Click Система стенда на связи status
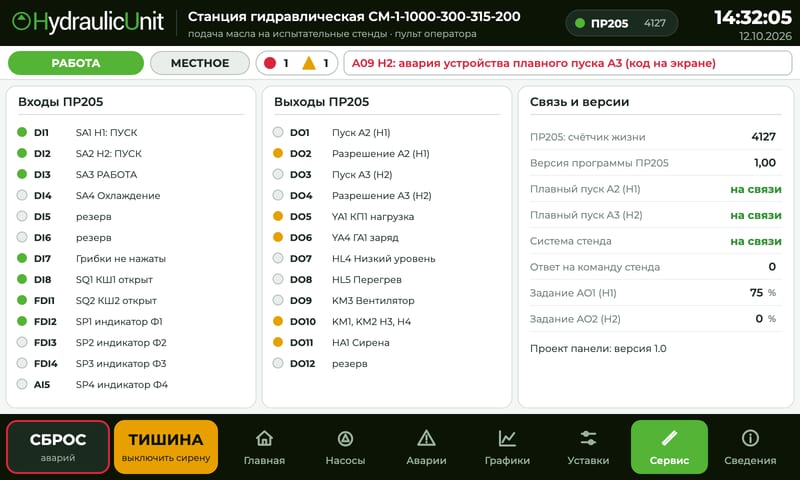This screenshot has height=480, width=800. [x=756, y=241]
